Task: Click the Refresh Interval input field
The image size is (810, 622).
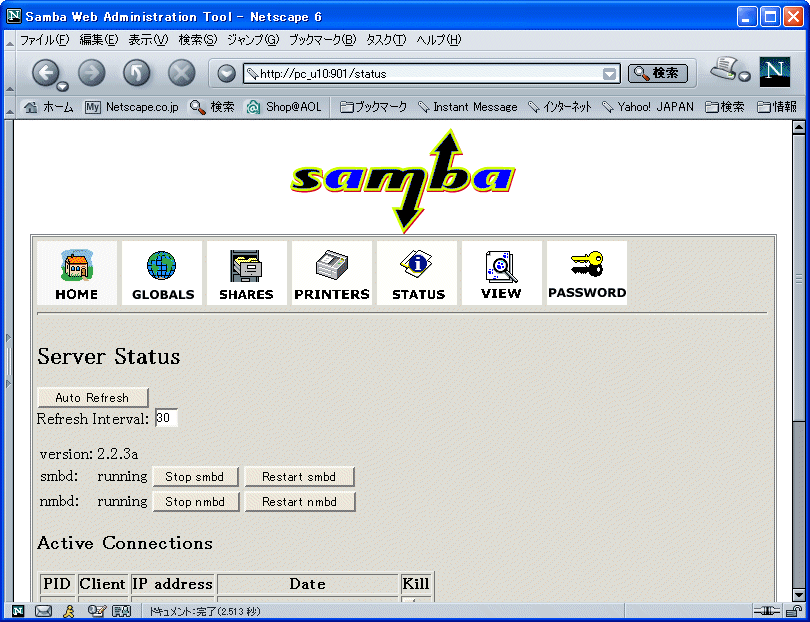Action: point(166,418)
